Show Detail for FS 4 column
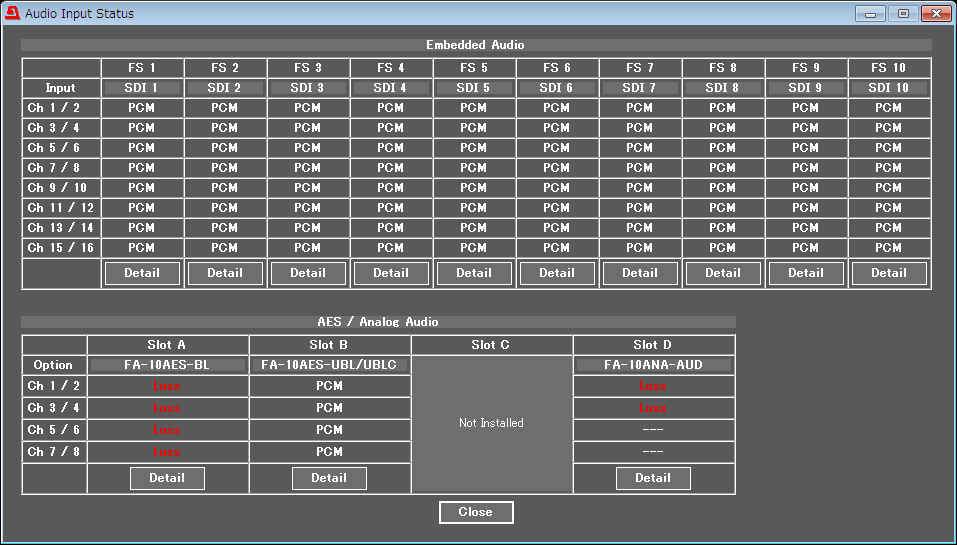Screen dimensions: 957x545 pos(390,273)
